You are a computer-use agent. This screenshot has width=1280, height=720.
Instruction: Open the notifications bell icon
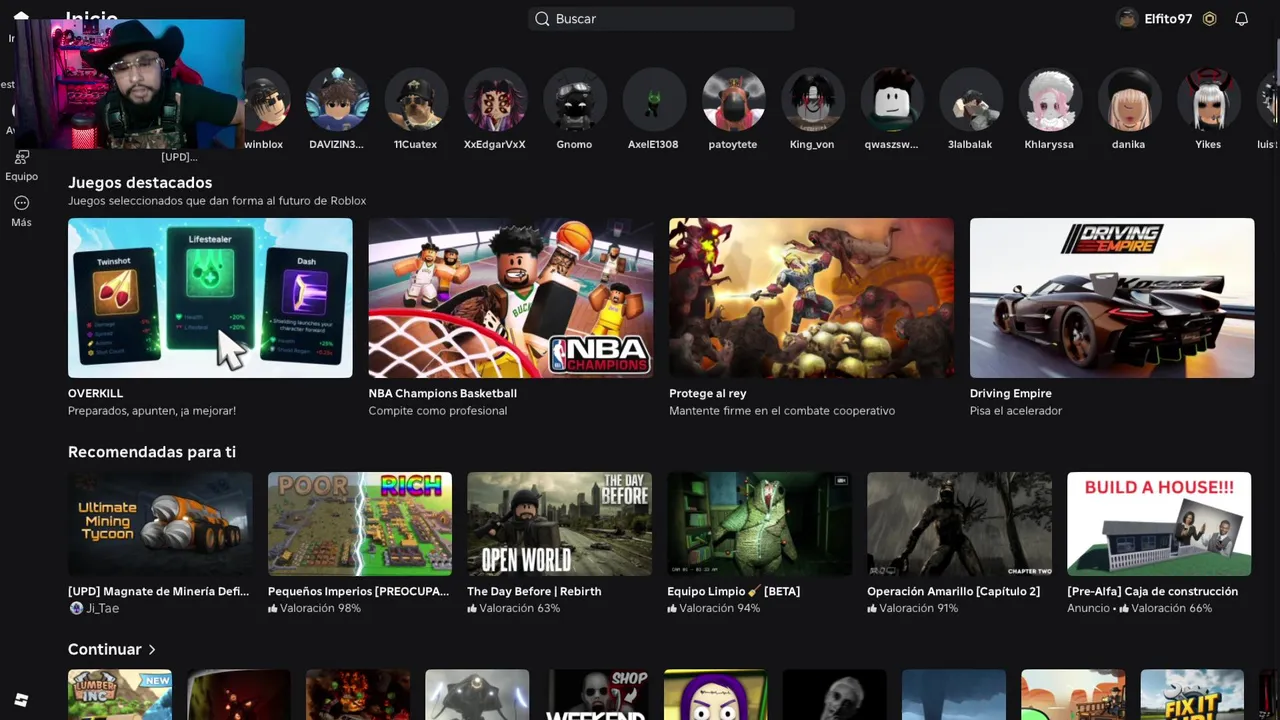(1241, 19)
